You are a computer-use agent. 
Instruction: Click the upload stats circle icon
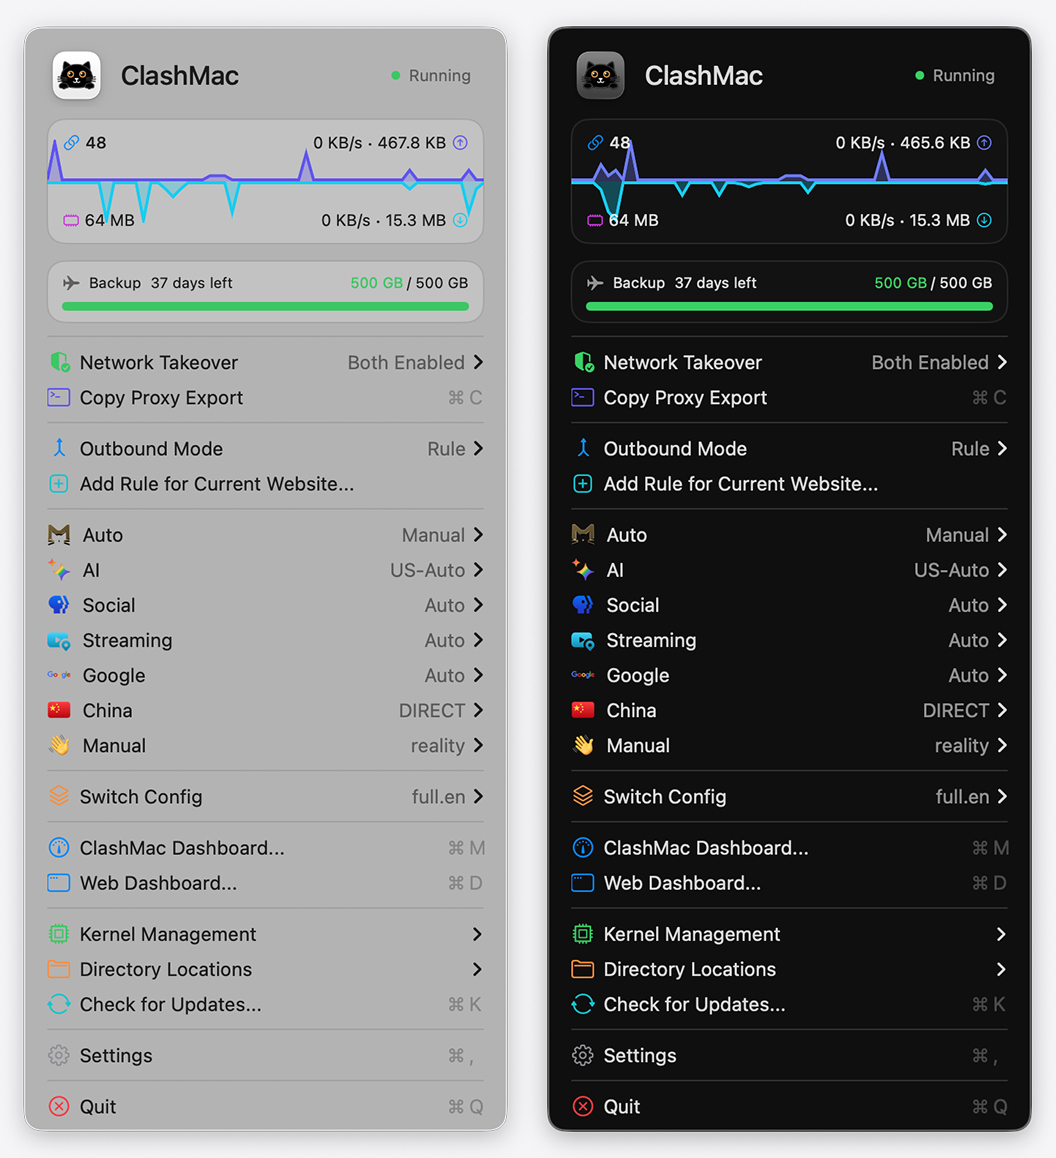tap(460, 143)
